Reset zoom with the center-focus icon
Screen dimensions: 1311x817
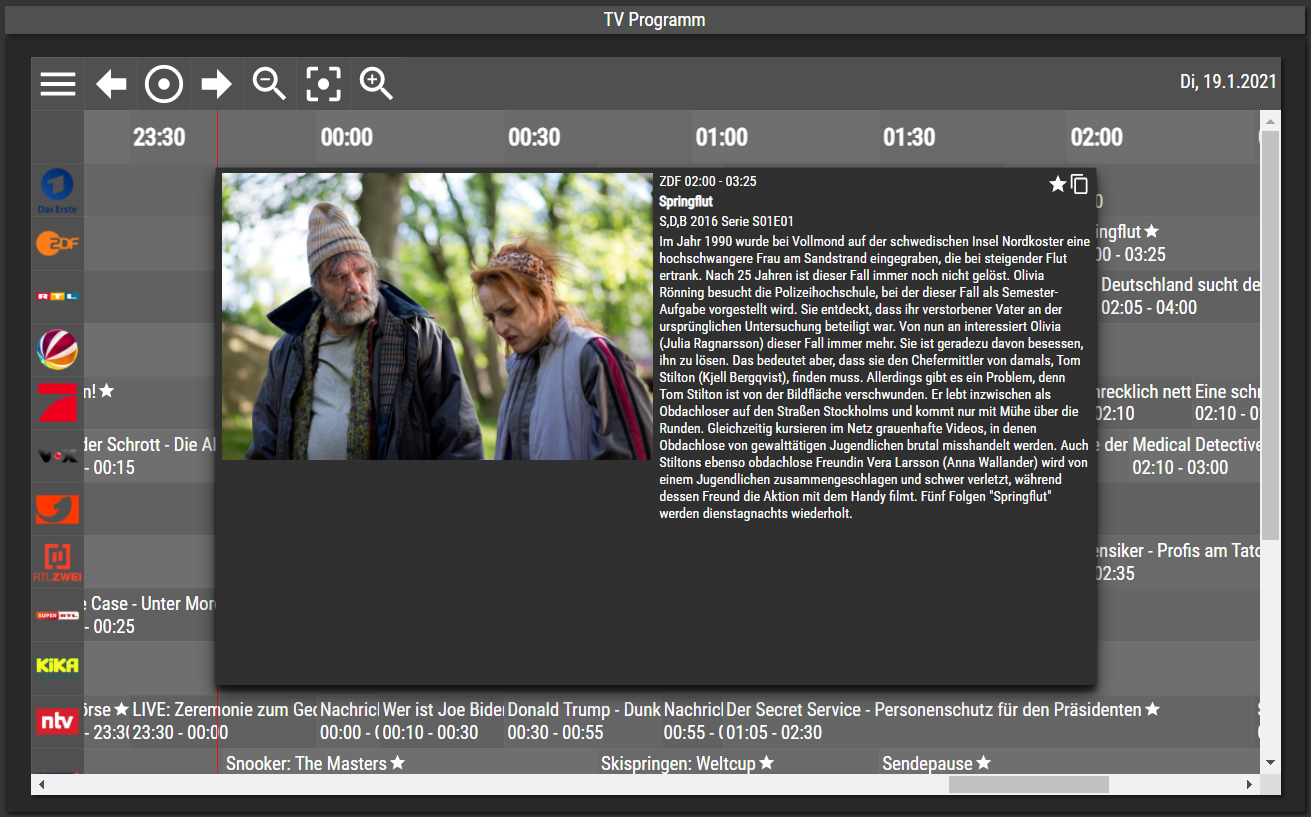coord(323,84)
